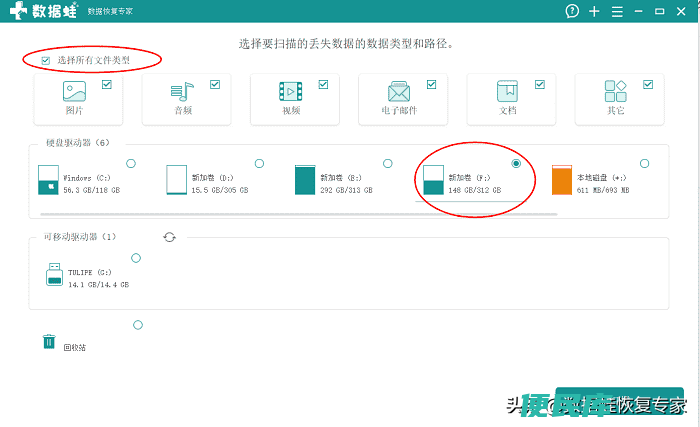Click the Windows (C:) label
Image resolution: width=700 pixels, height=427 pixels.
[87, 178]
